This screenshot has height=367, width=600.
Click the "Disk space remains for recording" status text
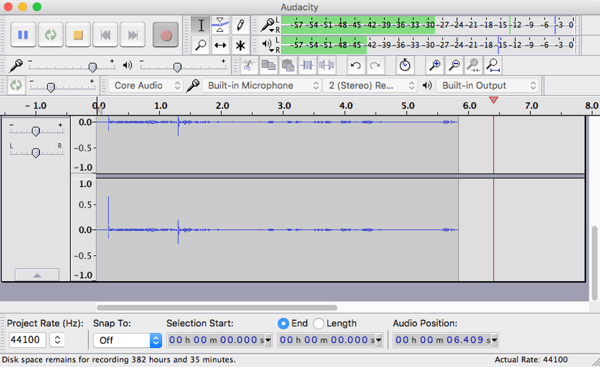click(x=119, y=360)
